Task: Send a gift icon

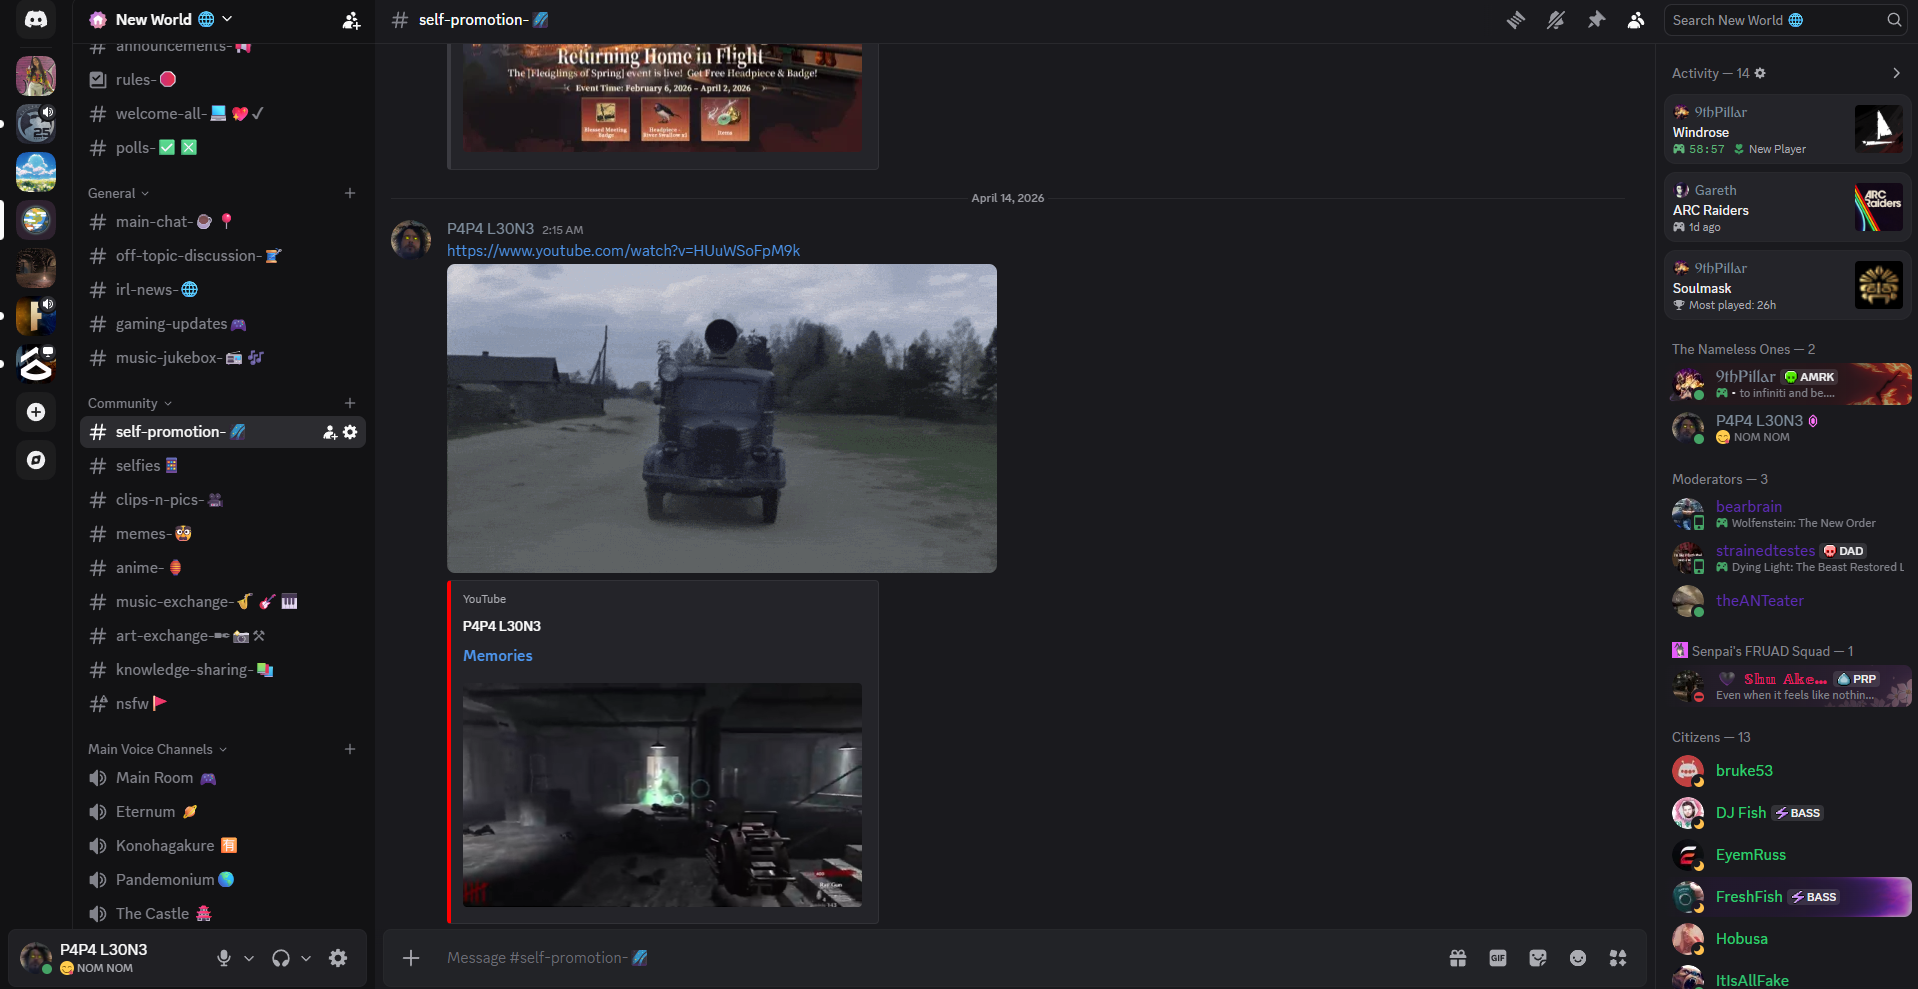Action: 1458,958
